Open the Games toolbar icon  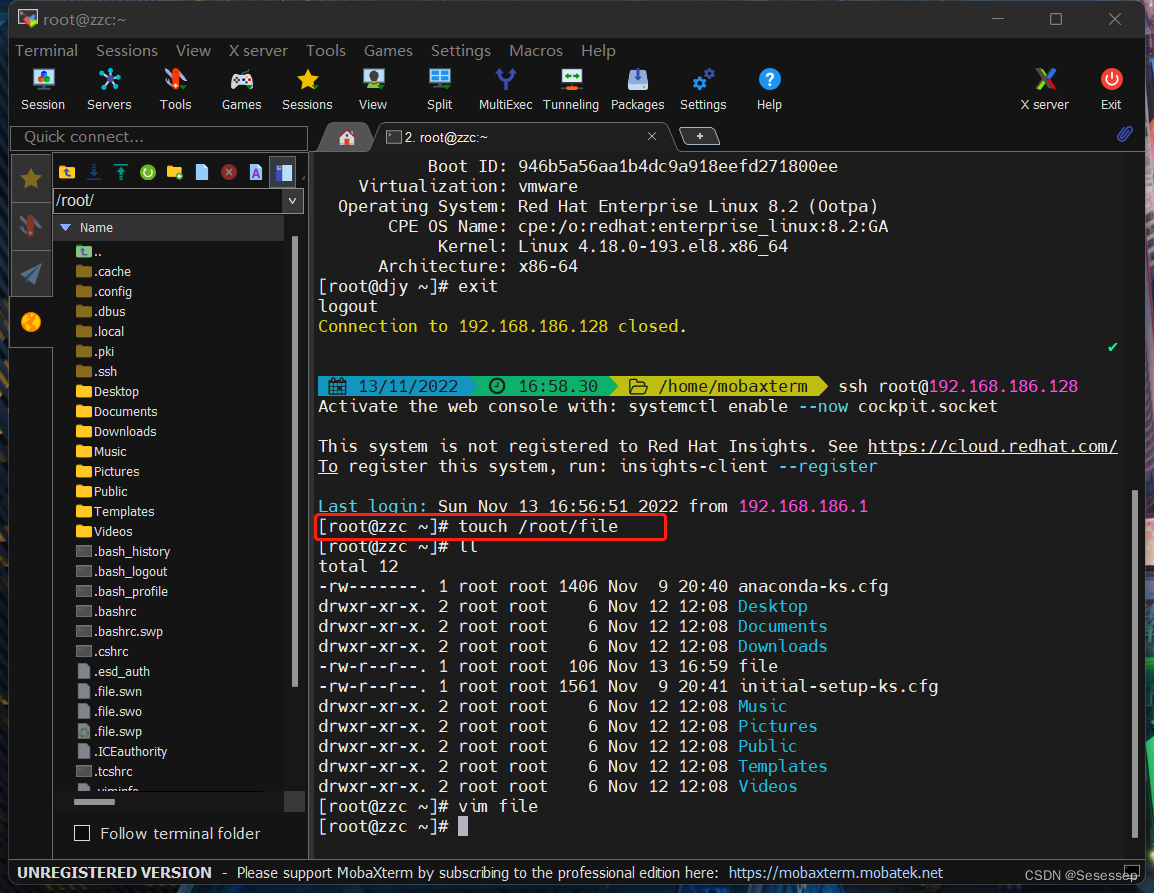pos(241,89)
